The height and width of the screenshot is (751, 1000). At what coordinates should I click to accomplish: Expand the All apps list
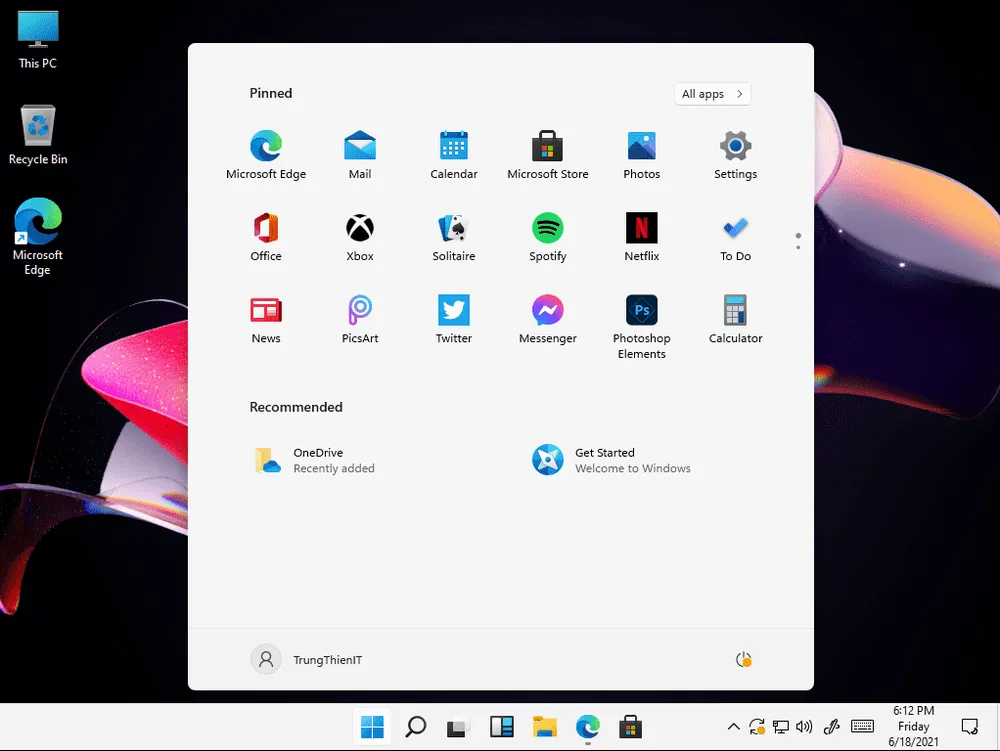point(711,93)
